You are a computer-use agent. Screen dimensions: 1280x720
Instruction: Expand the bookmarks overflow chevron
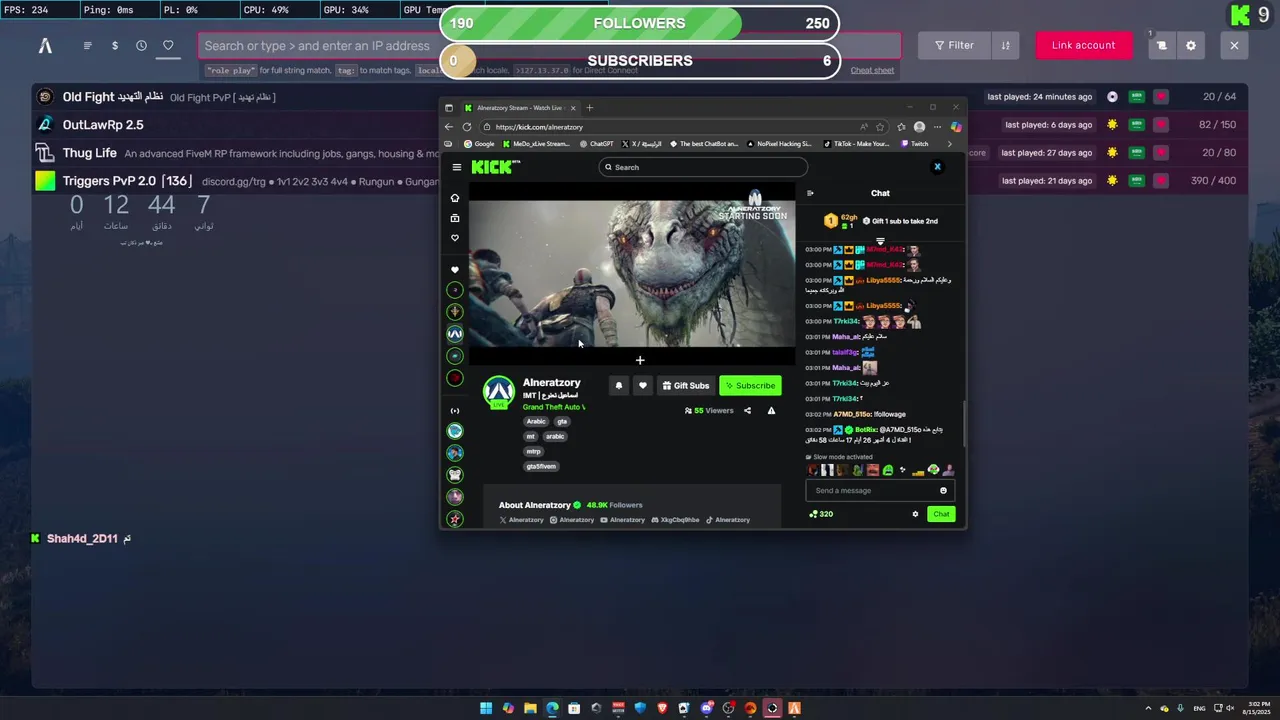949,144
